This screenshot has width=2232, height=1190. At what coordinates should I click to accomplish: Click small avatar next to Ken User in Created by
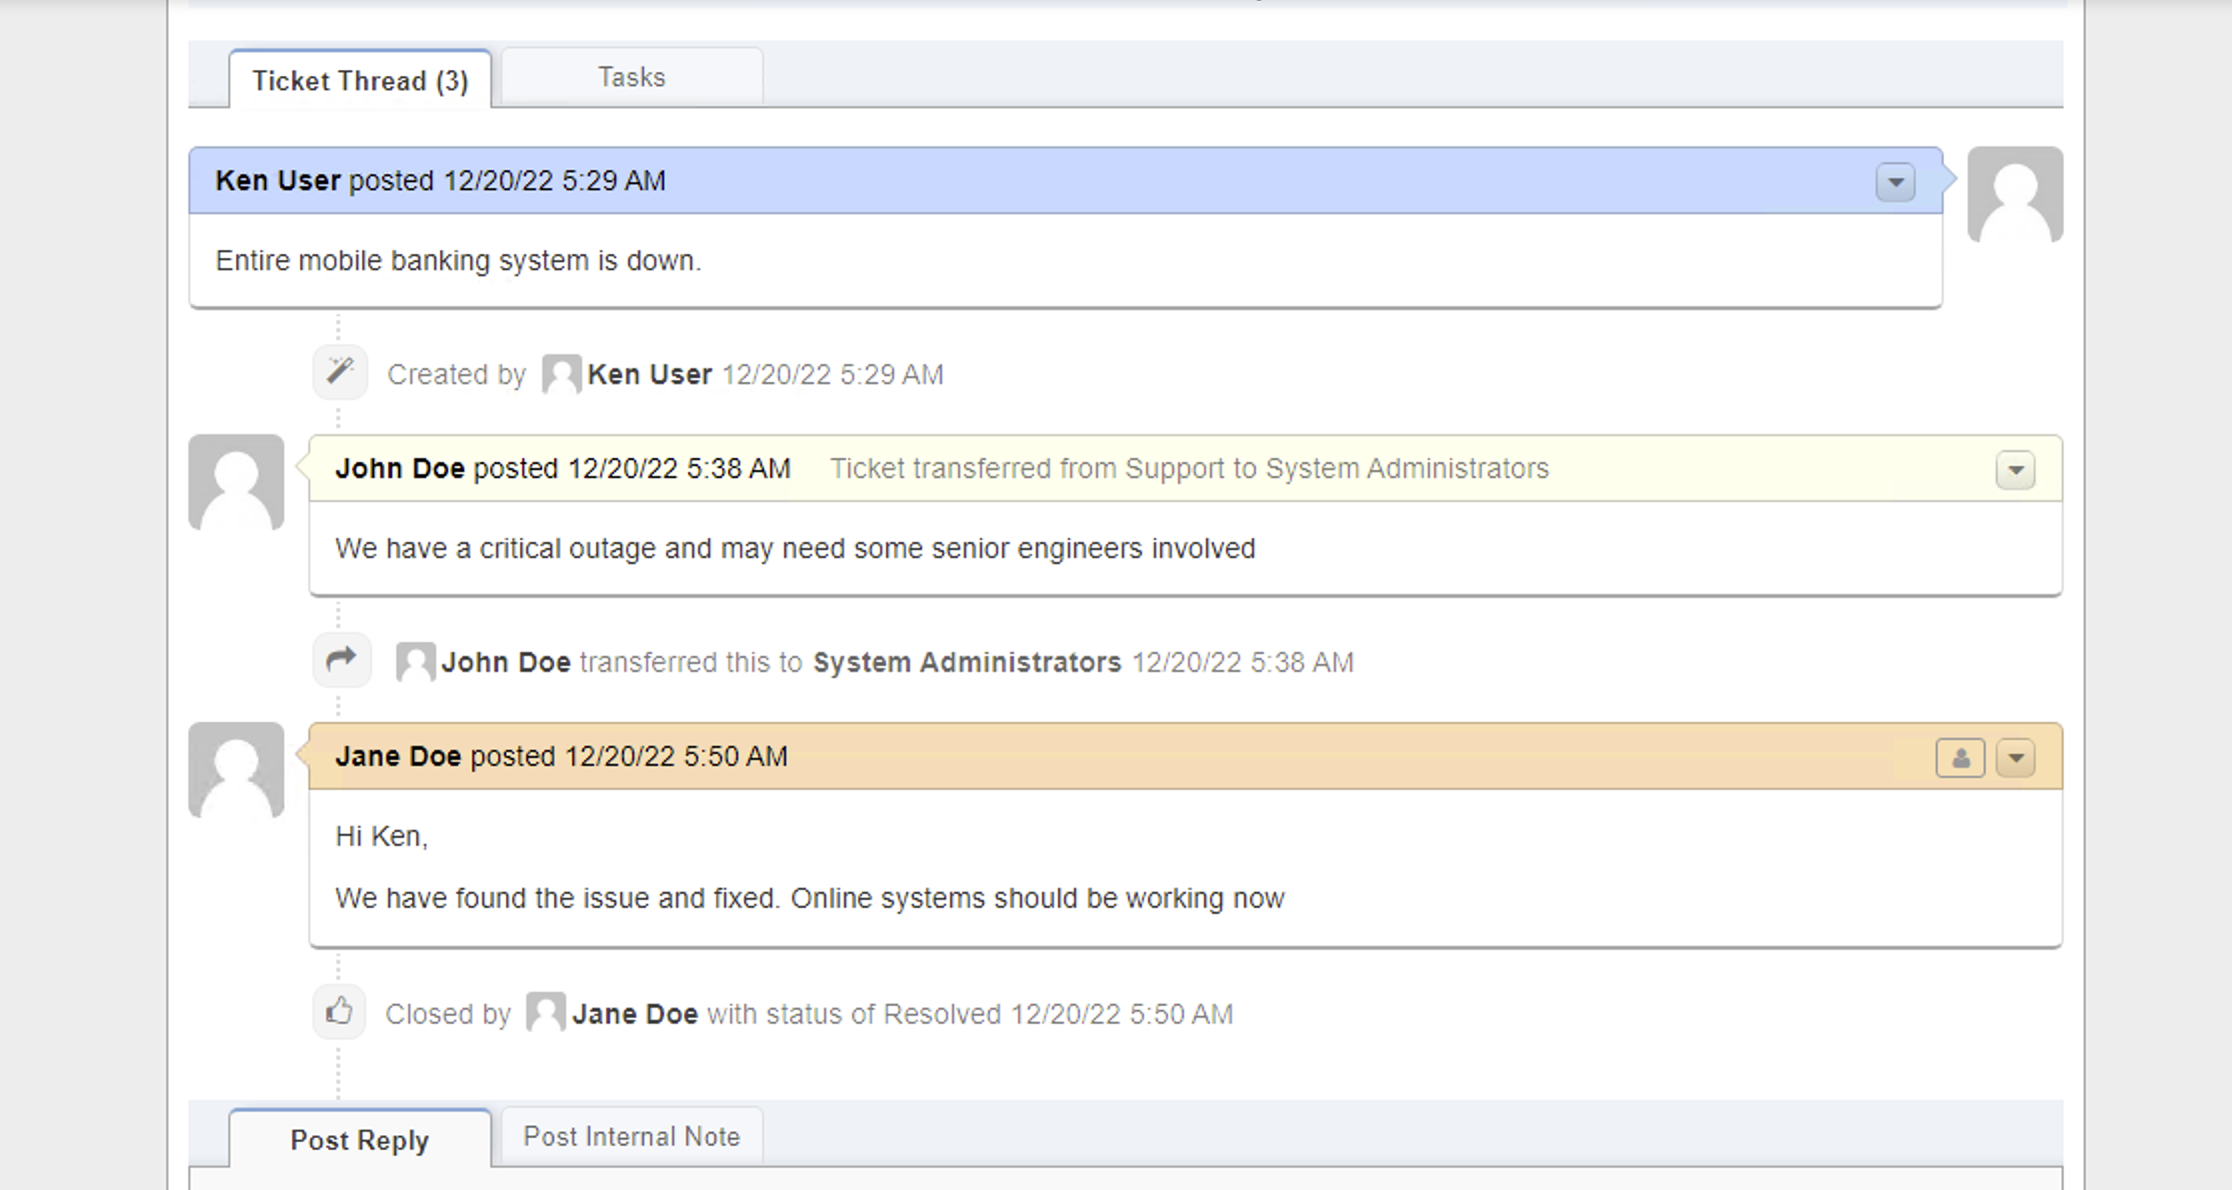coord(561,374)
